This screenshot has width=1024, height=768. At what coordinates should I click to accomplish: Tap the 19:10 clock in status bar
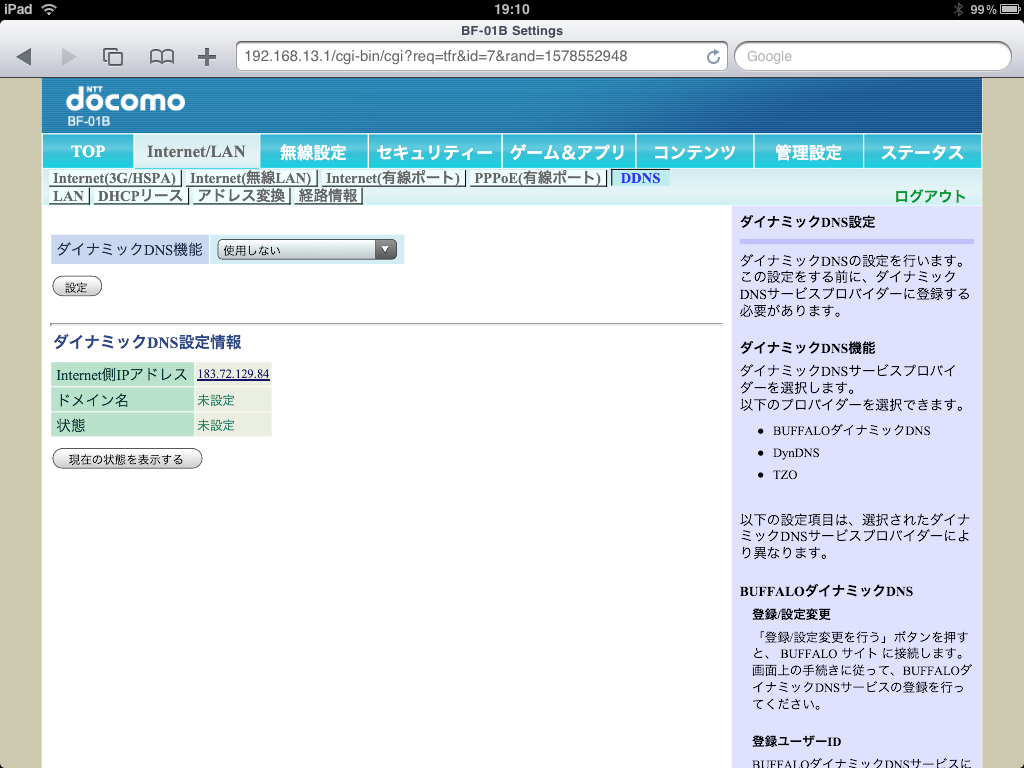click(512, 9)
